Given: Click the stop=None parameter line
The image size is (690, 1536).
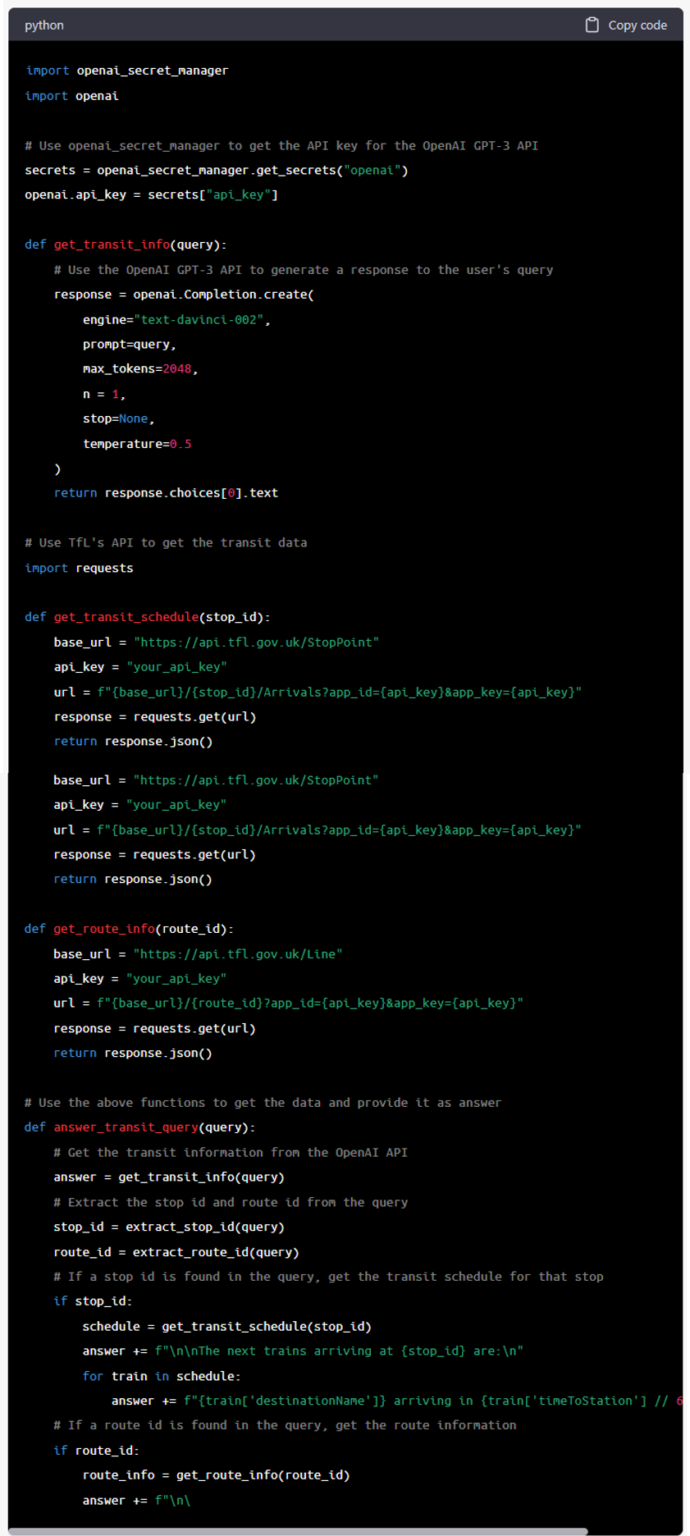Looking at the screenshot, I should pos(118,419).
